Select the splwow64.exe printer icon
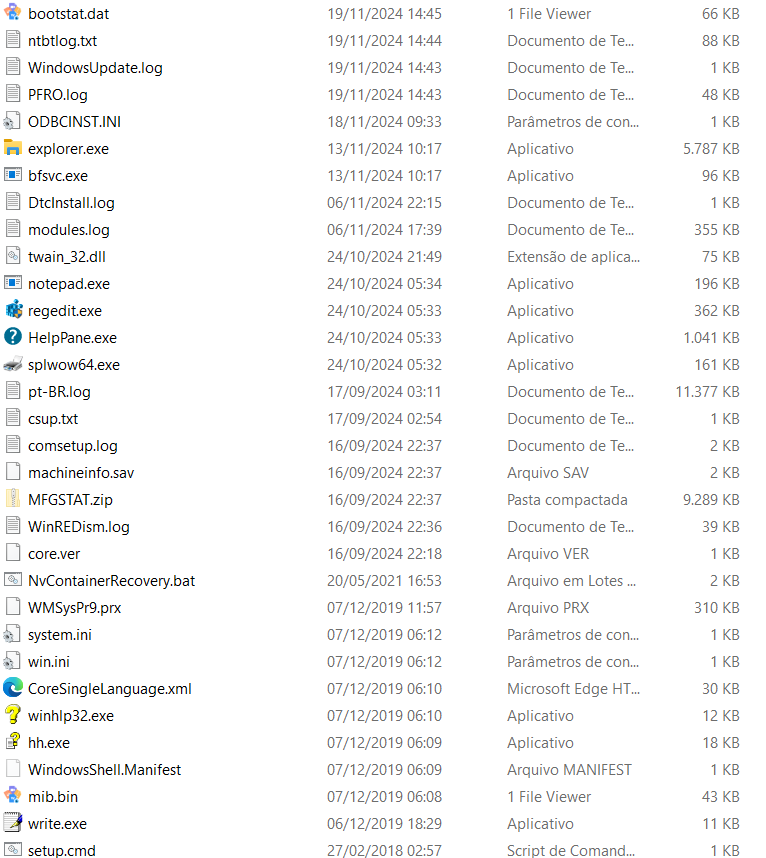766x858 pixels. 13,364
